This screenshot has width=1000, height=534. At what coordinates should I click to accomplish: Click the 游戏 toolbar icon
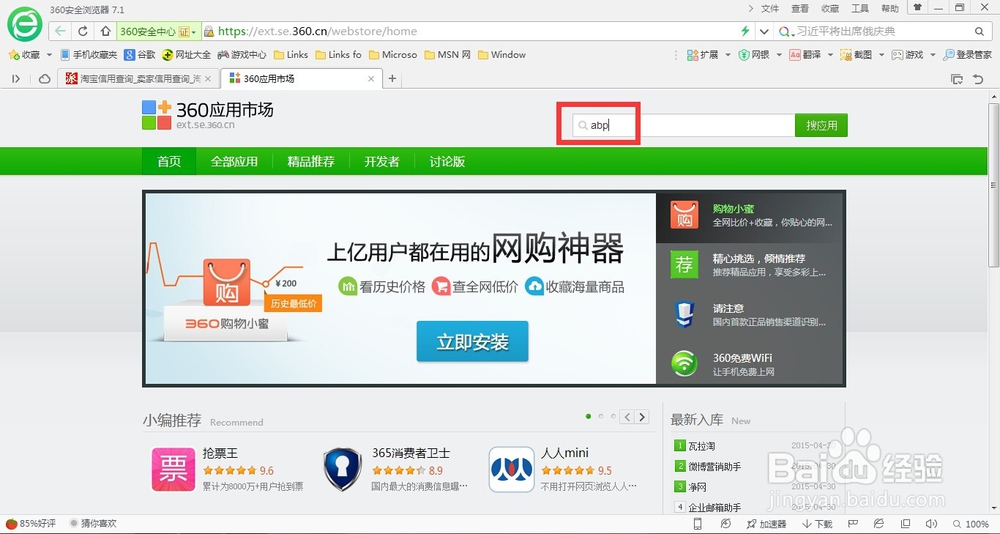[907, 55]
